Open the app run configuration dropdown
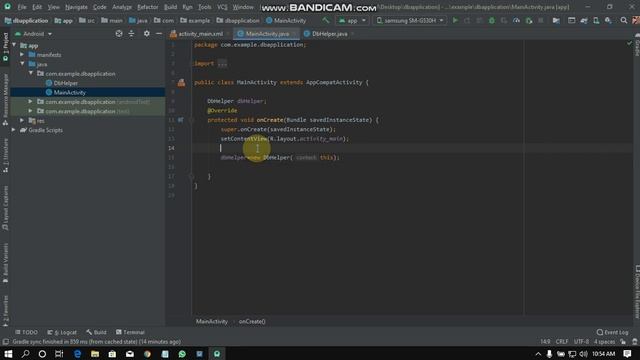This screenshot has height=360, width=640. [x=352, y=20]
